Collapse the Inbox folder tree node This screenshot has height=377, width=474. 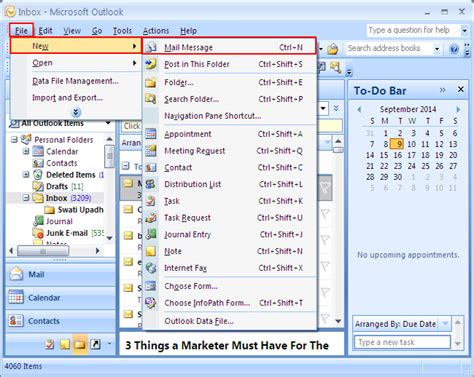click(26, 198)
